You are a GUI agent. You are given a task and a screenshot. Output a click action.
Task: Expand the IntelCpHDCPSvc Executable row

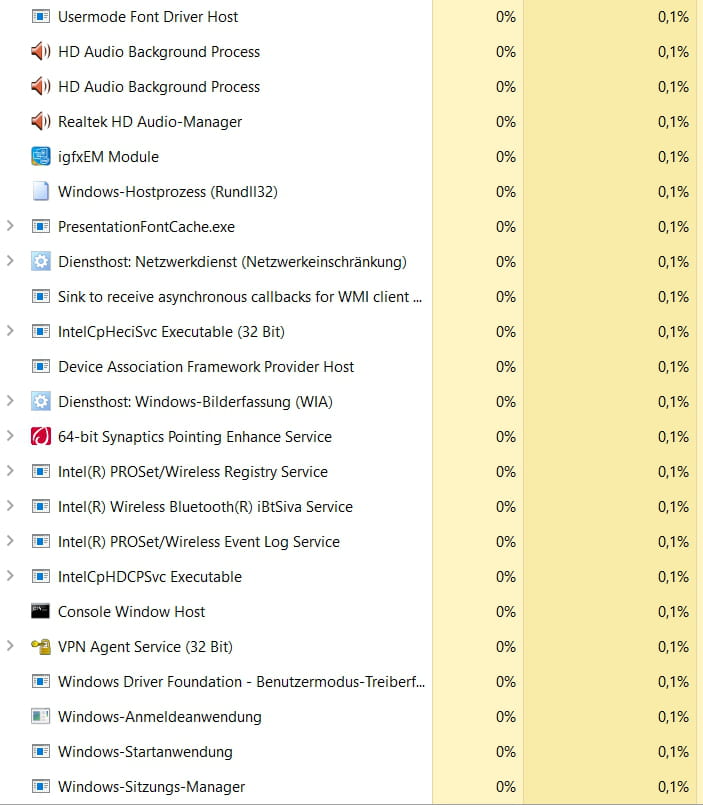tap(10, 576)
